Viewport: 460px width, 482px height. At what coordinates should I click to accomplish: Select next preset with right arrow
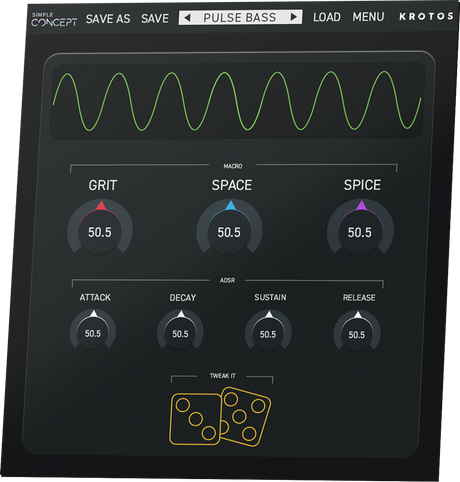pyautogui.click(x=294, y=17)
